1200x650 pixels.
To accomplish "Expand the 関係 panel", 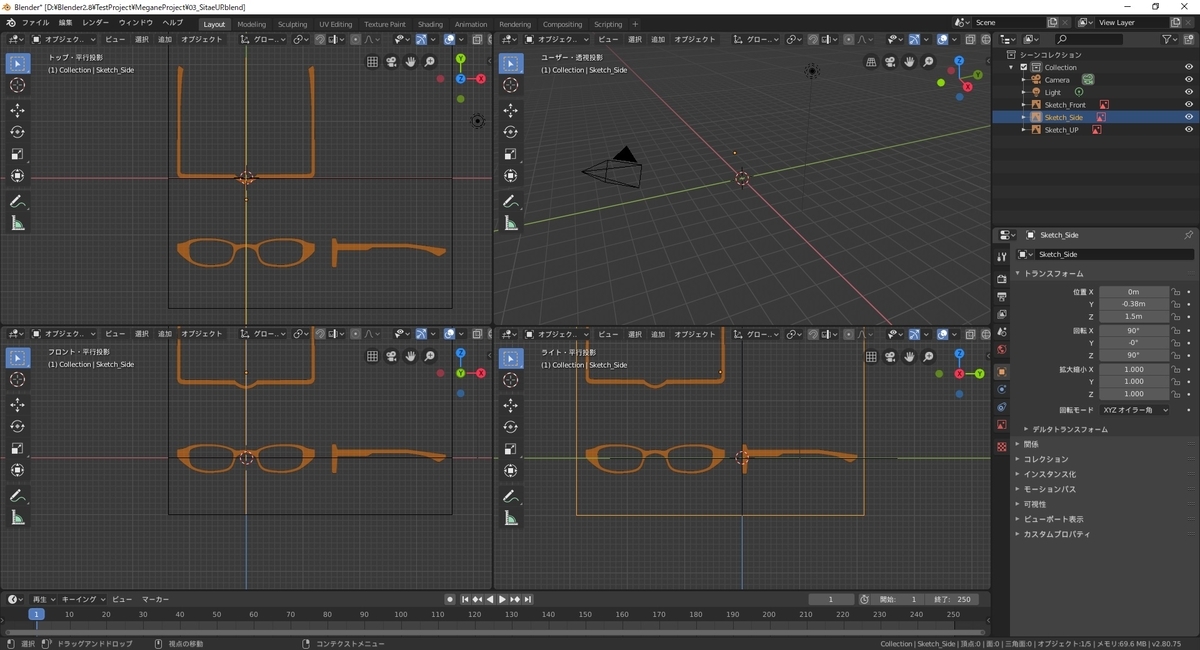I will click(1018, 444).
